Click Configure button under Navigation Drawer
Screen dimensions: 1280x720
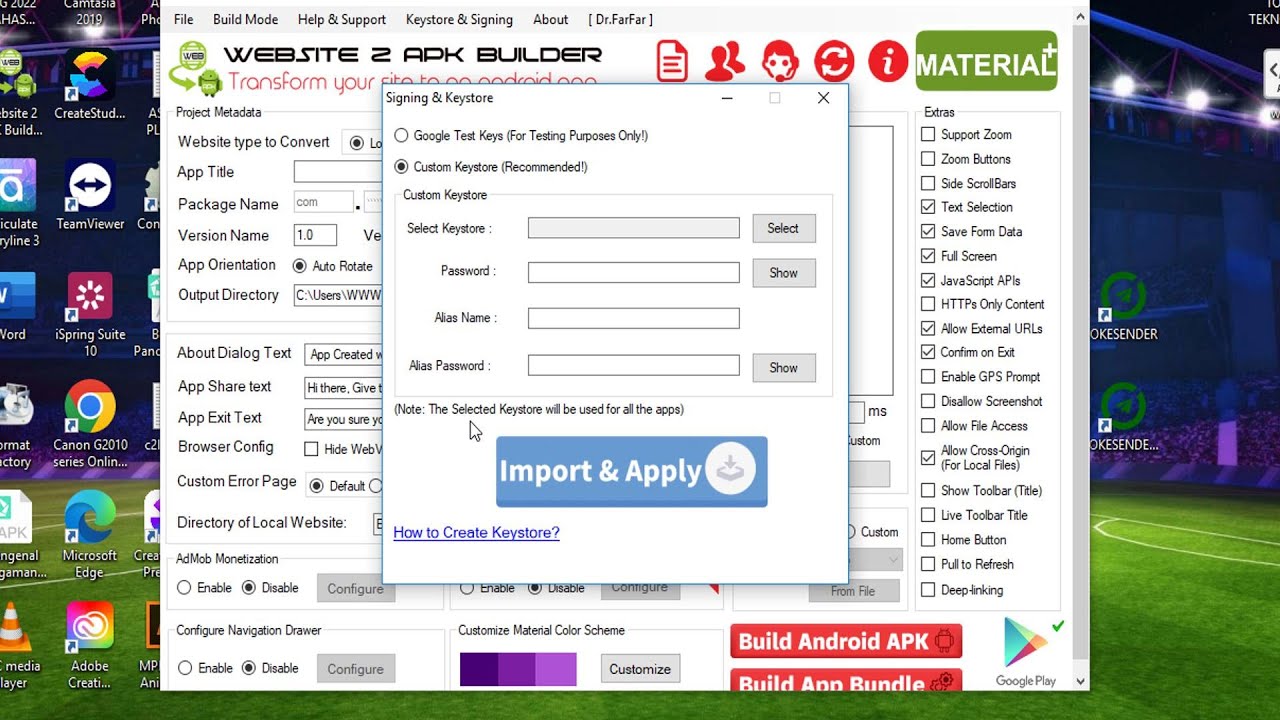point(355,669)
